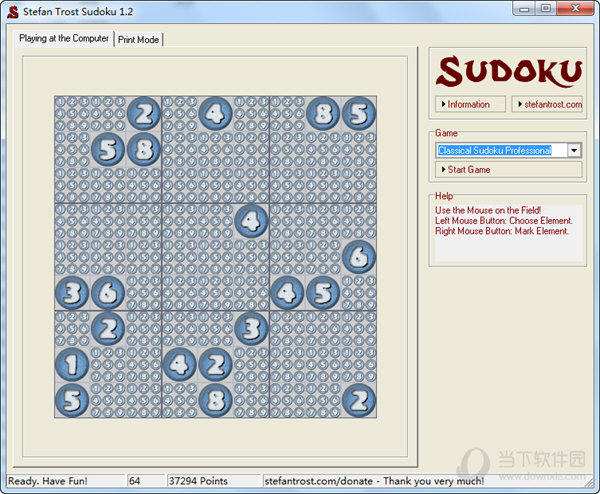Click 'Right Mouse Button: Mark Element.' help line

click(502, 231)
